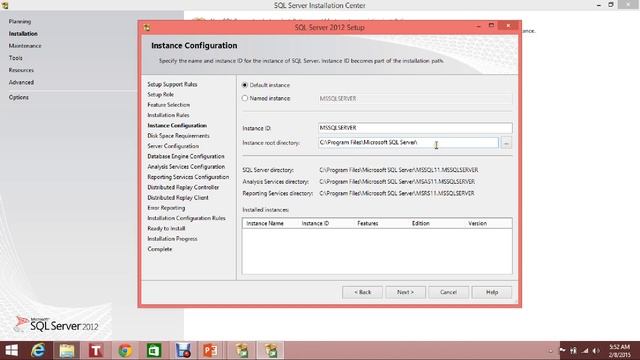The width and height of the screenshot is (640, 360).
Task: Open the Windows Start button
Action: click(11, 351)
